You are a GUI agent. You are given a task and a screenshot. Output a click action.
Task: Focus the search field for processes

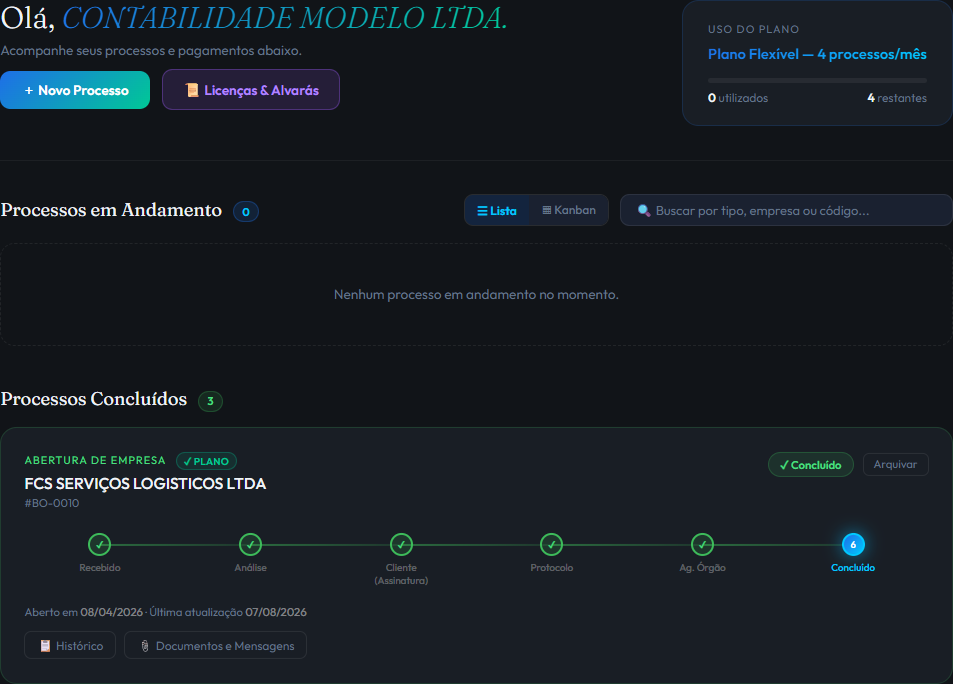[786, 210]
